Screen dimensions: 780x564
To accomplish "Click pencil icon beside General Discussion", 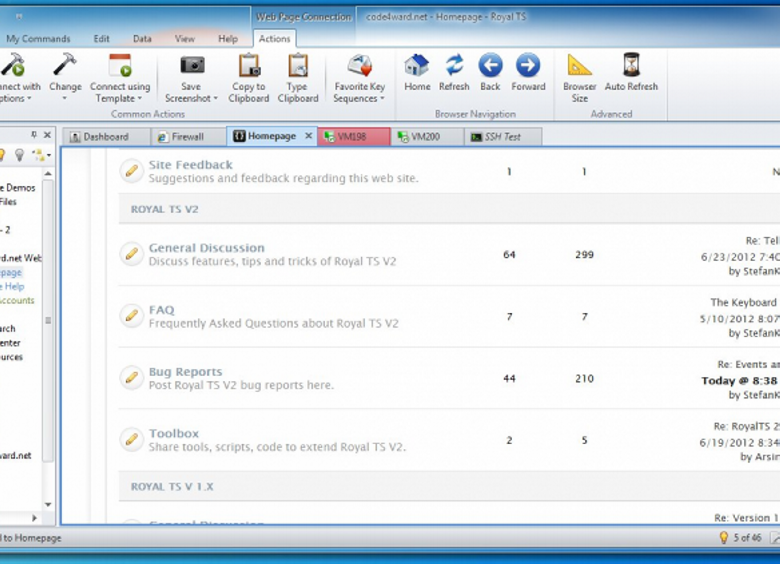I will [x=132, y=254].
